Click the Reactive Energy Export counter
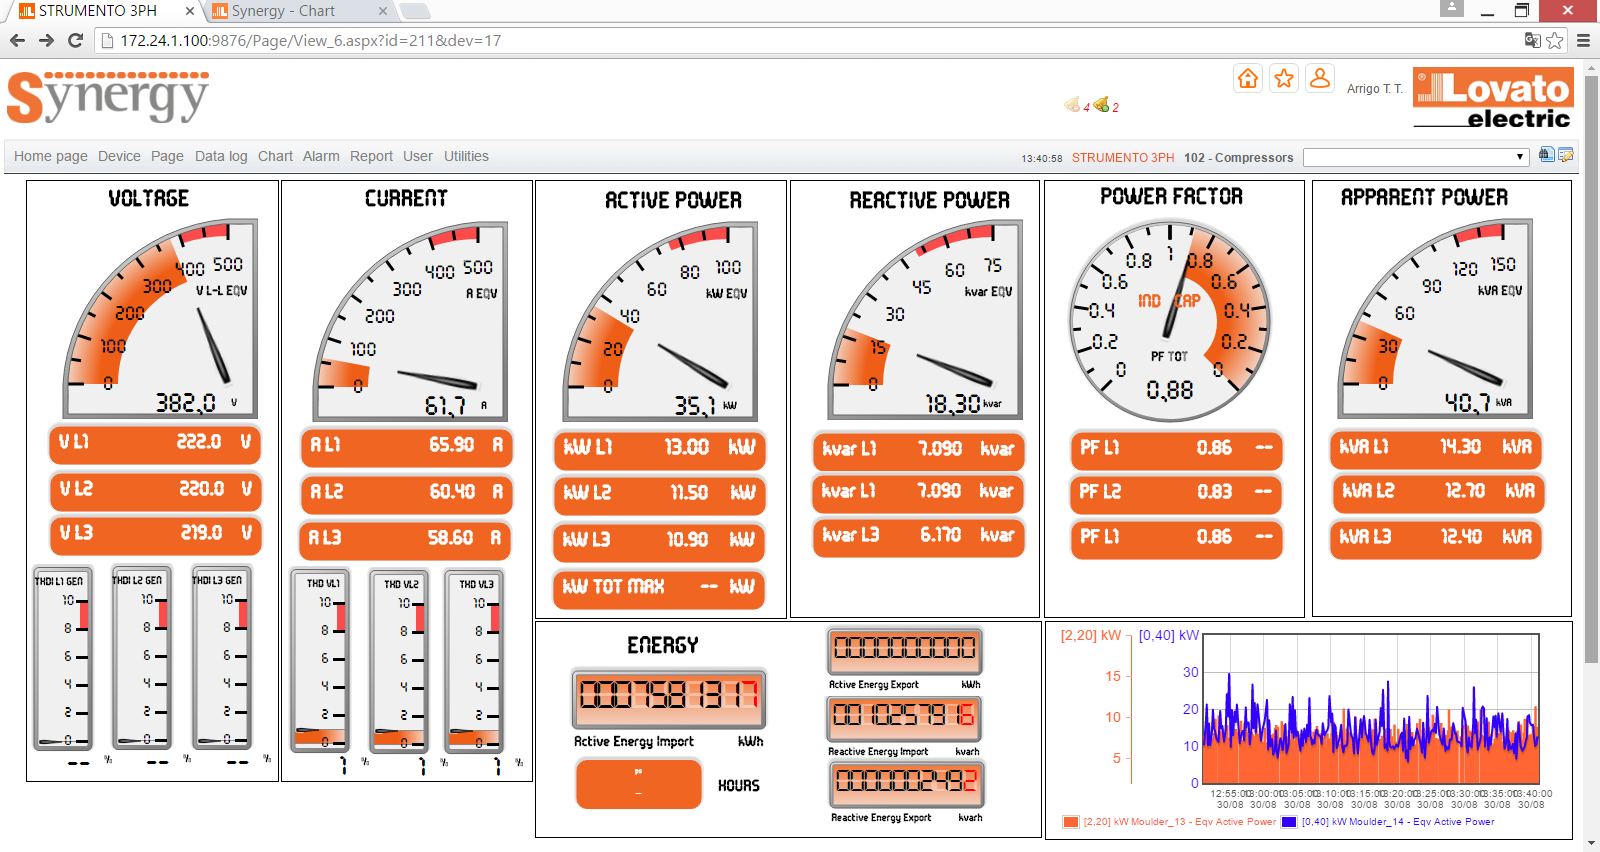This screenshot has height=852, width=1600. pos(907,783)
